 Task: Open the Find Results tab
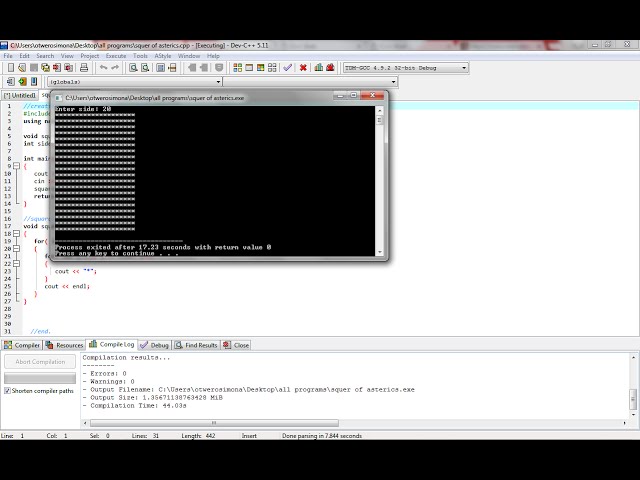point(196,345)
